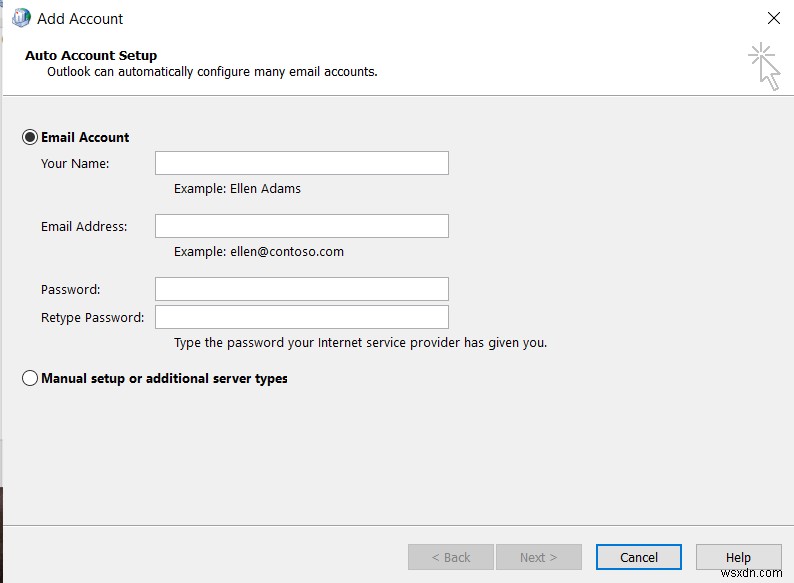The width and height of the screenshot is (794, 583).
Task: Click the "Retype Password:" label
Action: (92, 317)
